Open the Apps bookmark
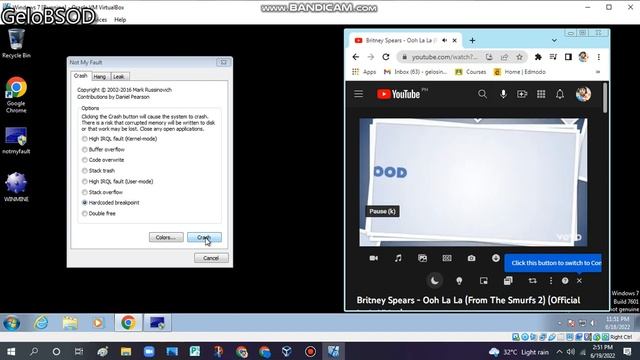Viewport: 640px width, 360px height. [364, 72]
